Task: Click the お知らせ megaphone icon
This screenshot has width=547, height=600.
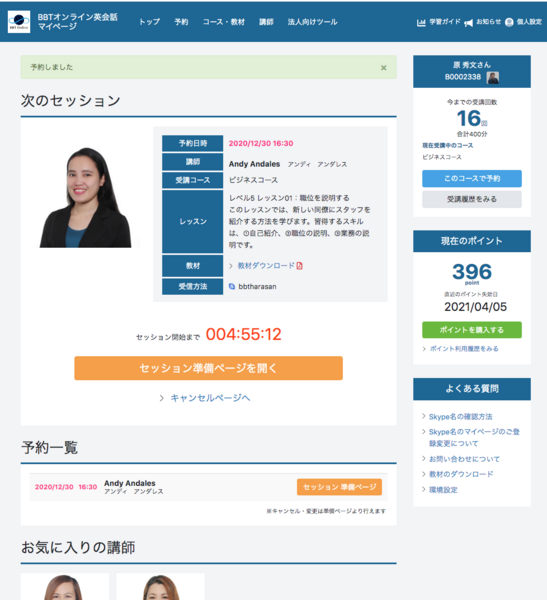Action: pyautogui.click(x=468, y=23)
